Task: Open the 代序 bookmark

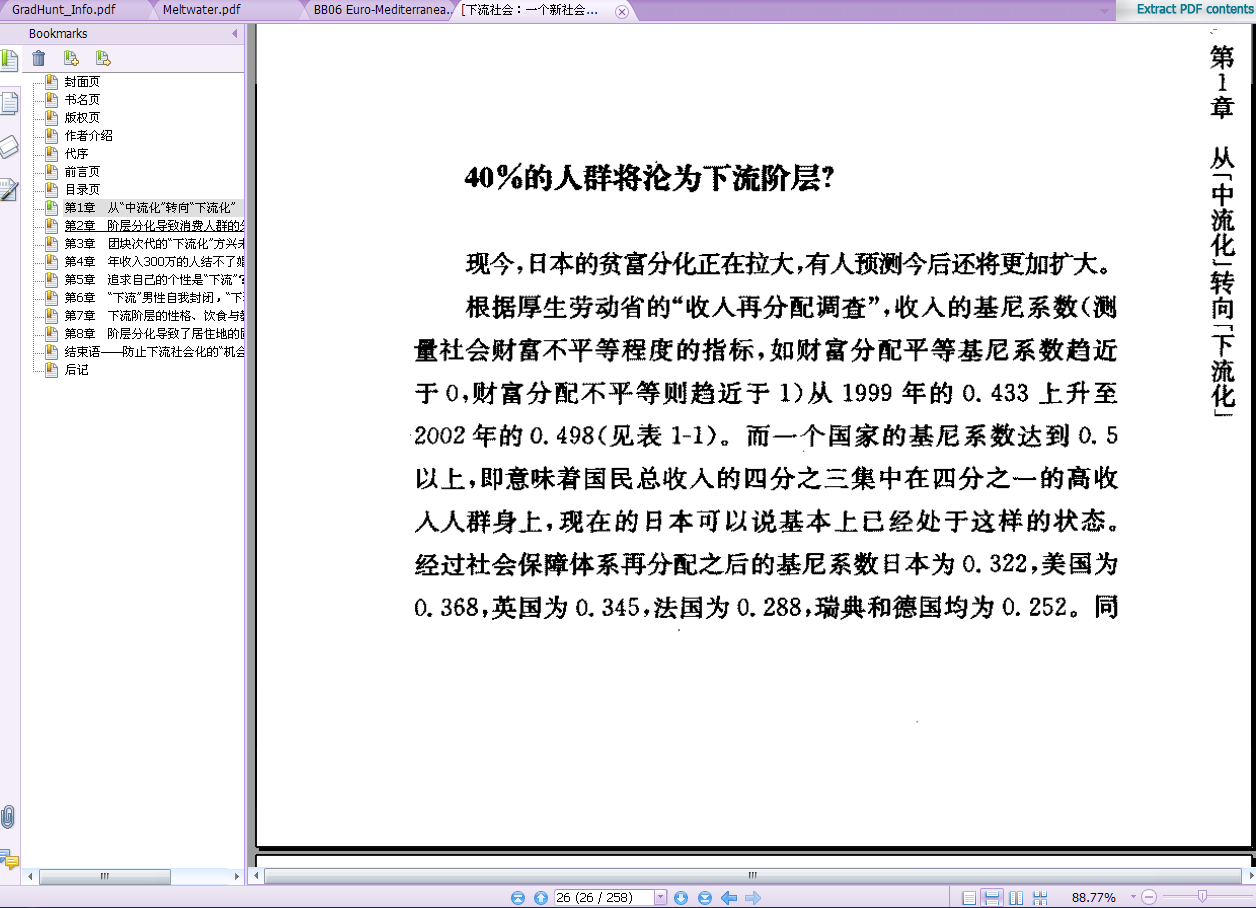Action: (76, 154)
